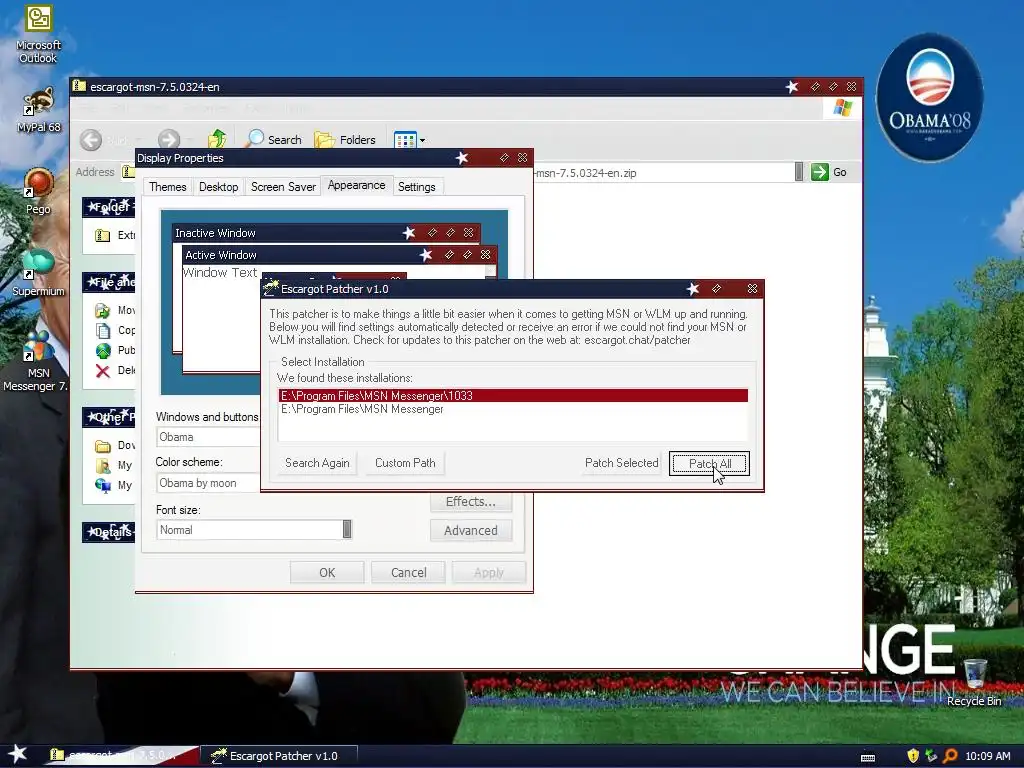Click the red X Delete task icon
Image resolution: width=1024 pixels, height=768 pixels.
pos(103,371)
